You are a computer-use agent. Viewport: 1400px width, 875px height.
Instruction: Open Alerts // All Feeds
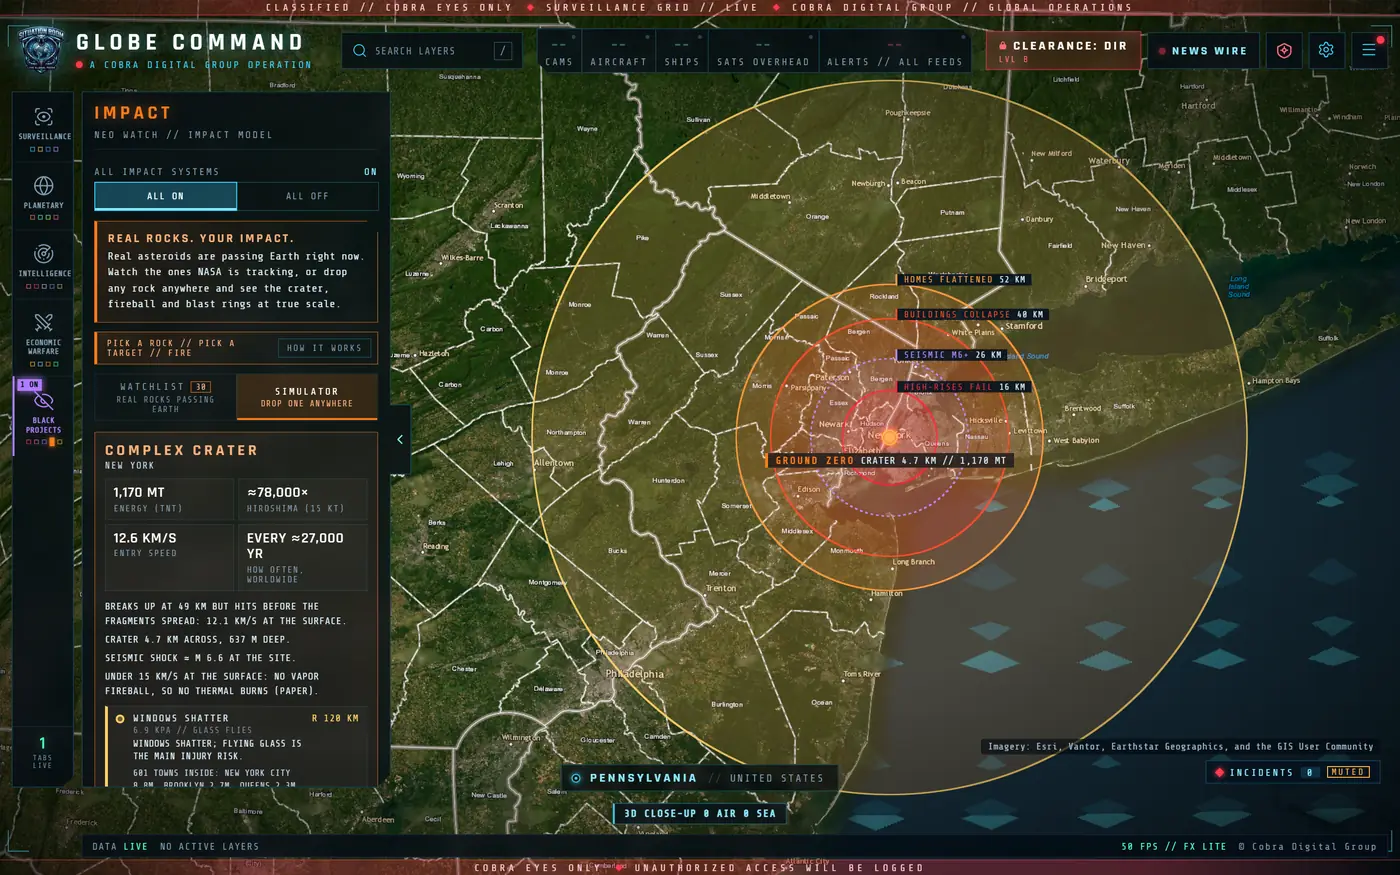pos(894,52)
